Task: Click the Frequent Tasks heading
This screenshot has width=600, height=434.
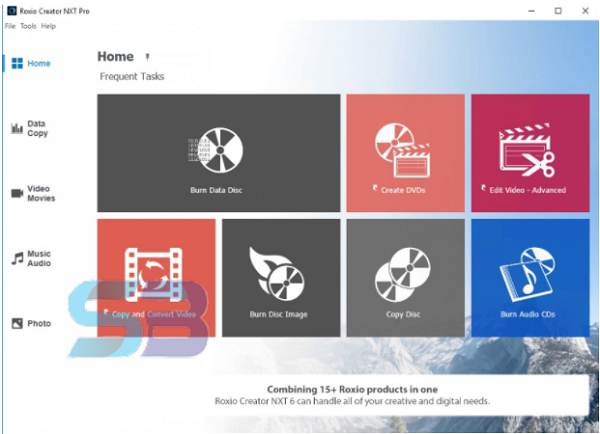Action: click(x=132, y=77)
